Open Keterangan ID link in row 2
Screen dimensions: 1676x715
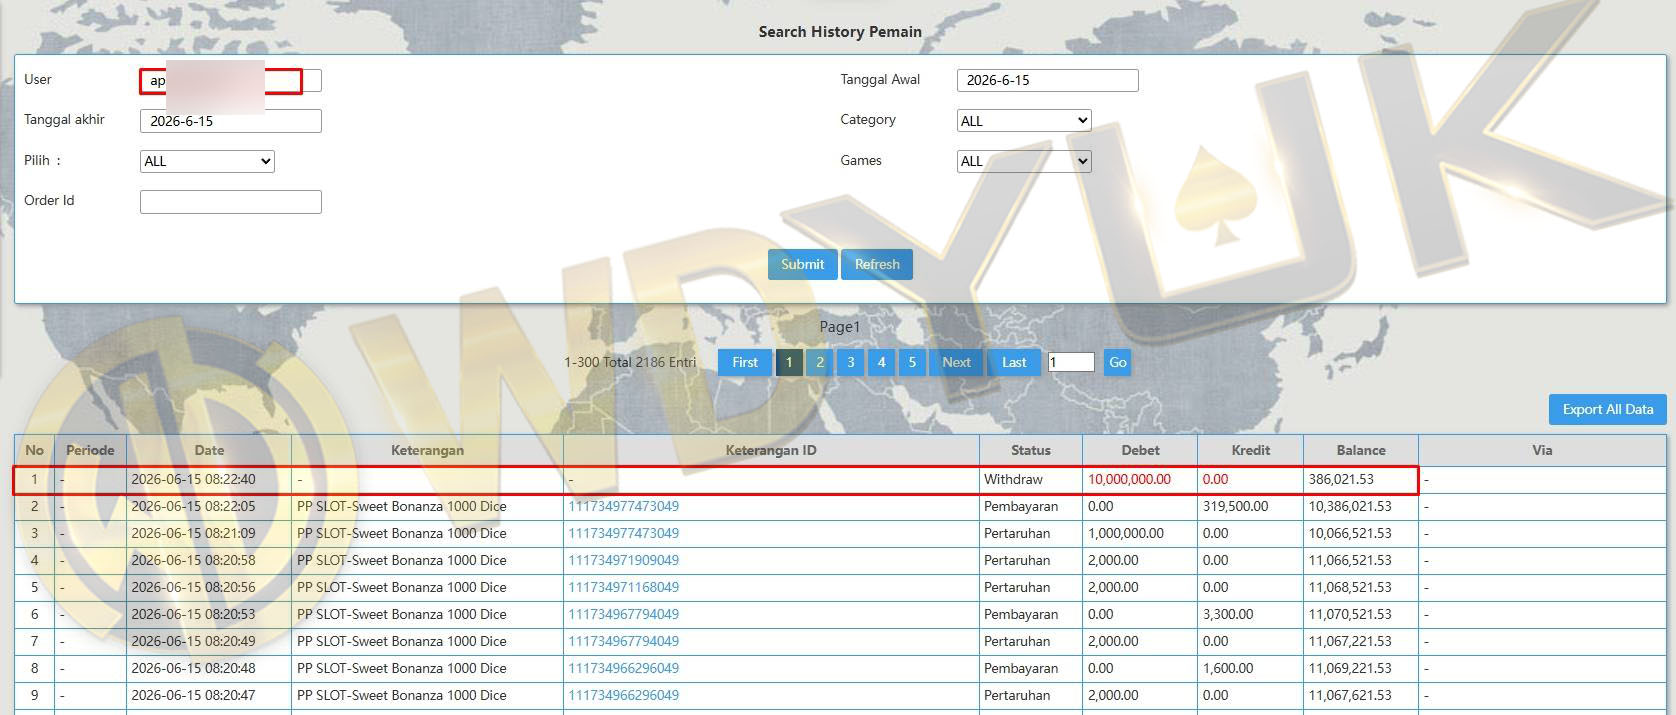(623, 506)
